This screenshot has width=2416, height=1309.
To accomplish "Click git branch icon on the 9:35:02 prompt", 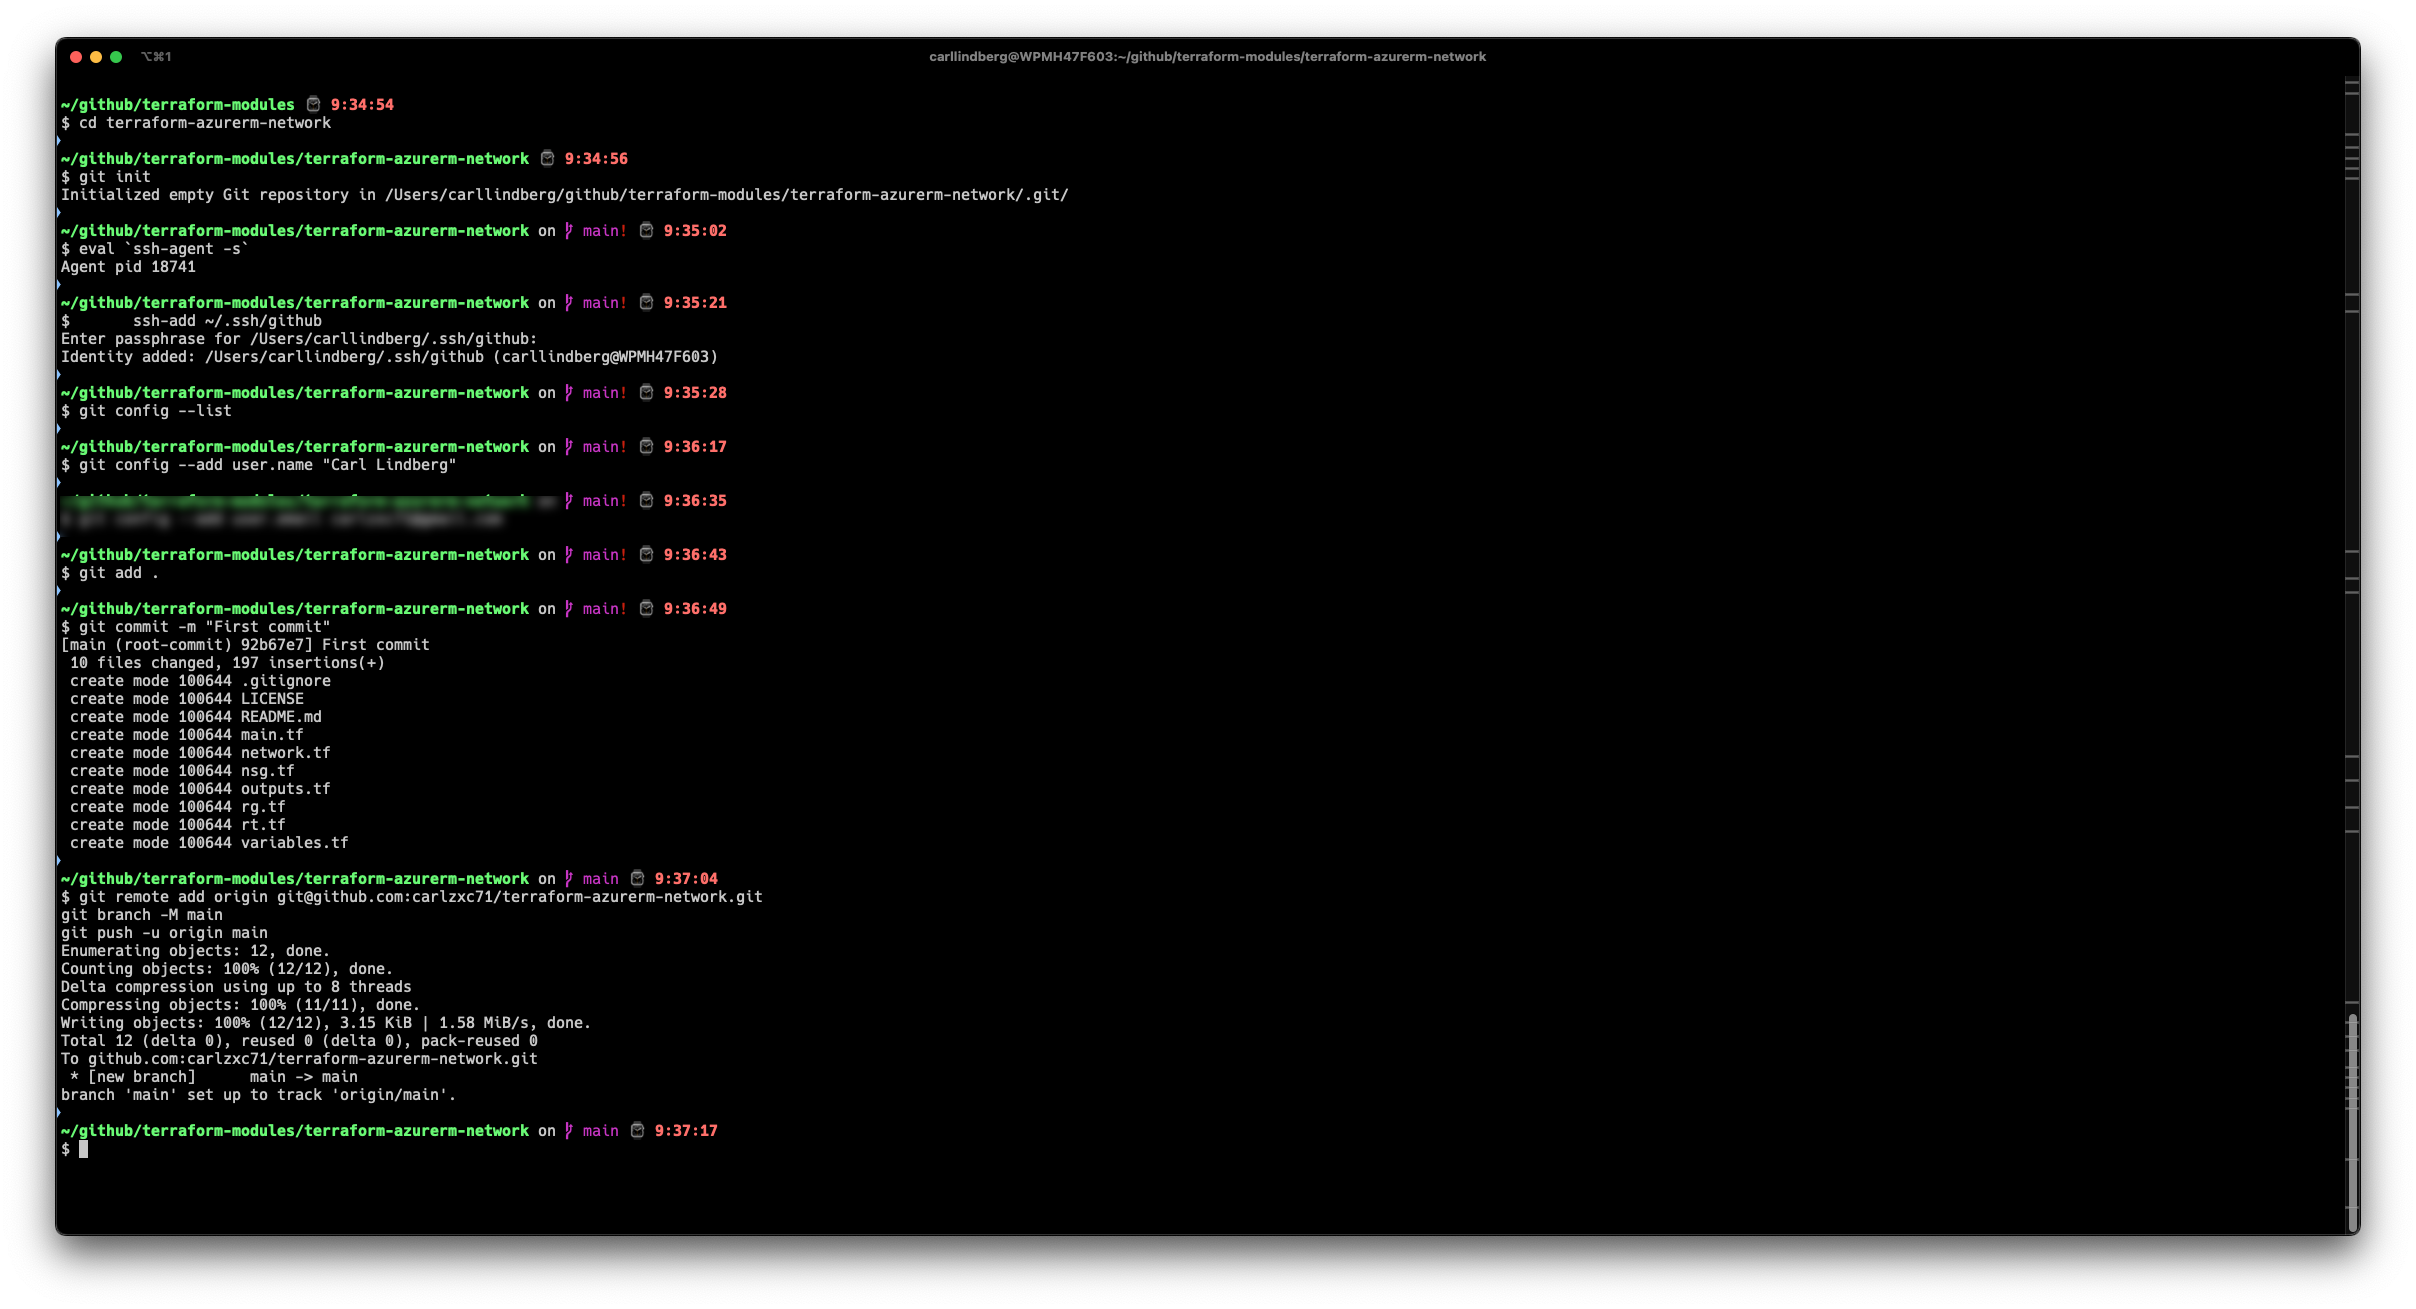I will click(x=569, y=230).
